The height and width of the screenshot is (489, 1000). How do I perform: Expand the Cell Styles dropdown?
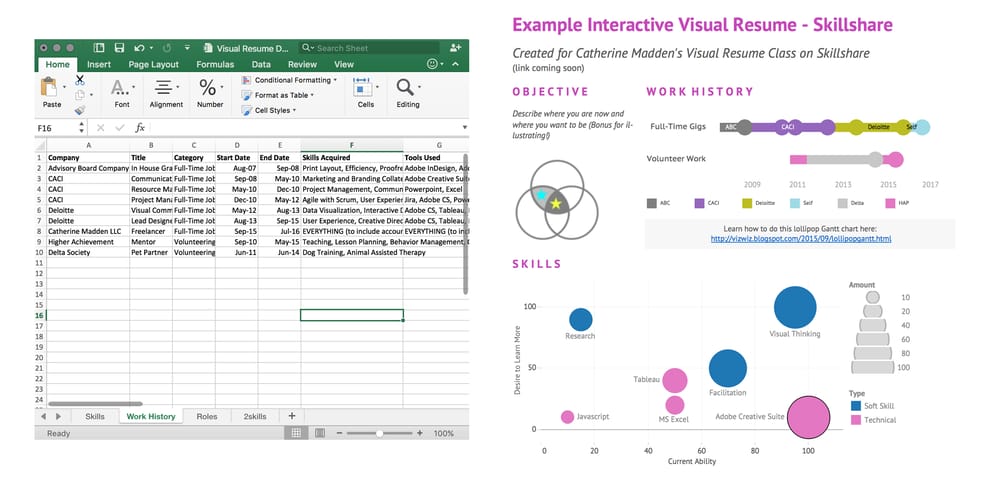tap(294, 111)
